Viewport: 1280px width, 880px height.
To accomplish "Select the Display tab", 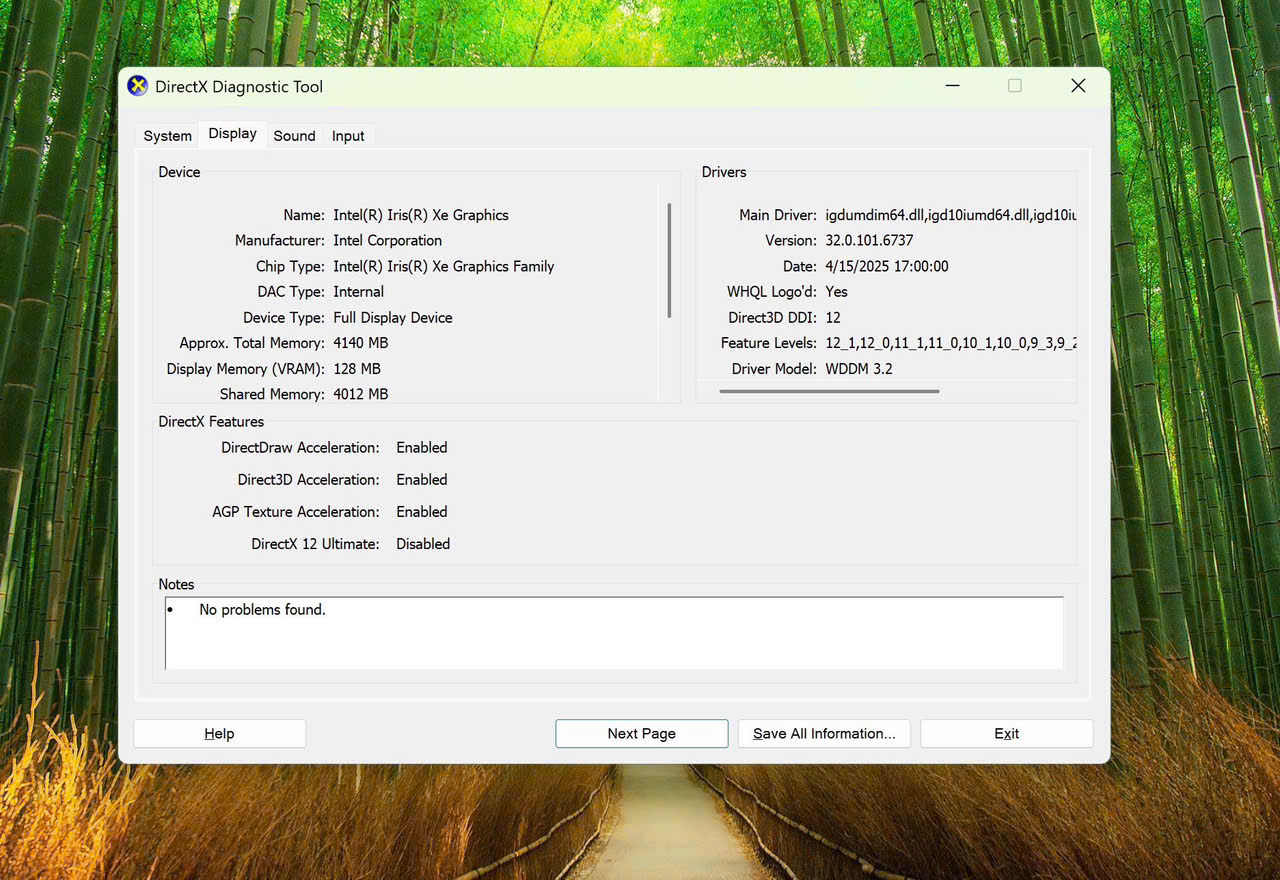I will pos(232,134).
